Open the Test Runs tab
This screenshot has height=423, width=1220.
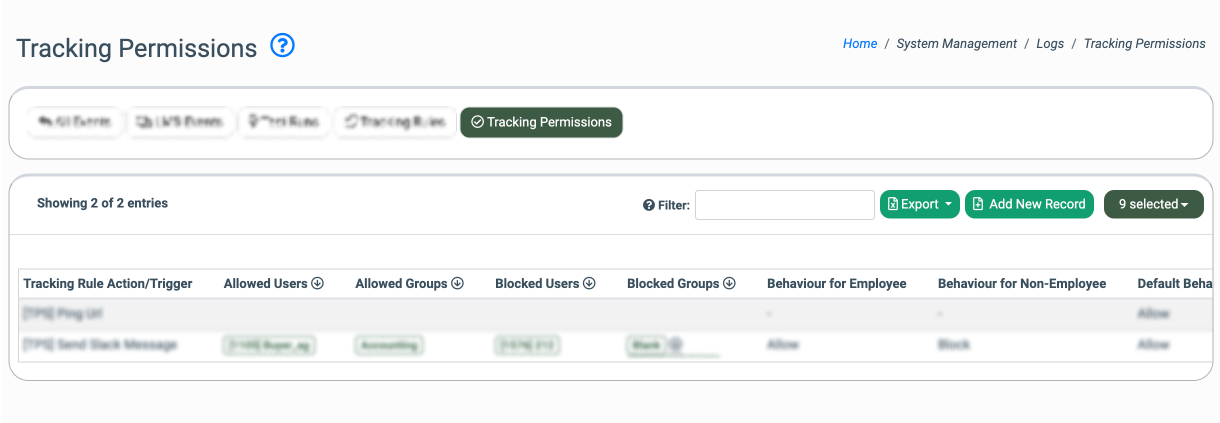tap(284, 122)
